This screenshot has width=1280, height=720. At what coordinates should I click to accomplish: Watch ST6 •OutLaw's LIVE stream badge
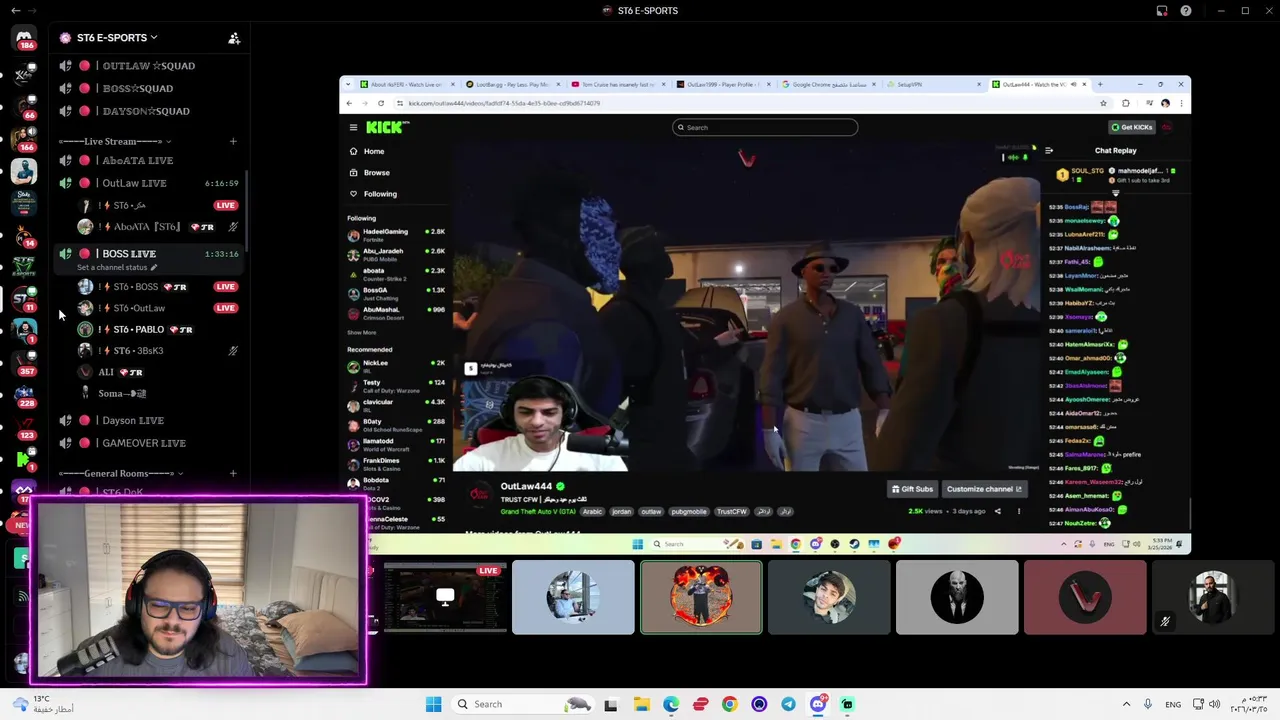click(226, 308)
